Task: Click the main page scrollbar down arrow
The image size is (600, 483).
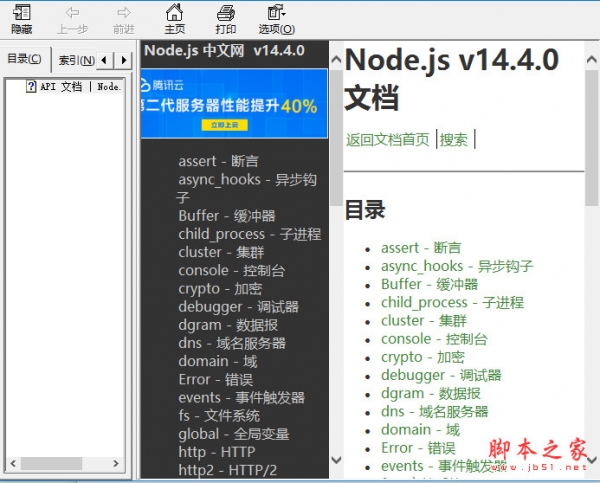Action: tap(592, 459)
